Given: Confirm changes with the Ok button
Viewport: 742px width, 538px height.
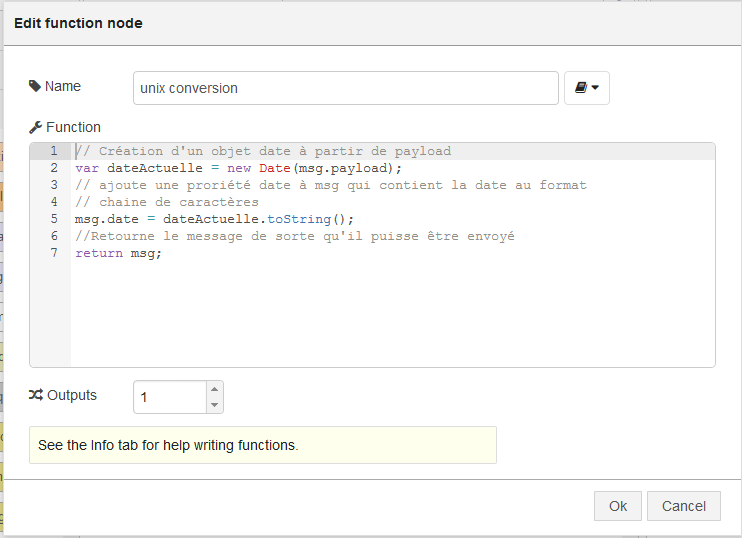Looking at the screenshot, I should pyautogui.click(x=618, y=506).
